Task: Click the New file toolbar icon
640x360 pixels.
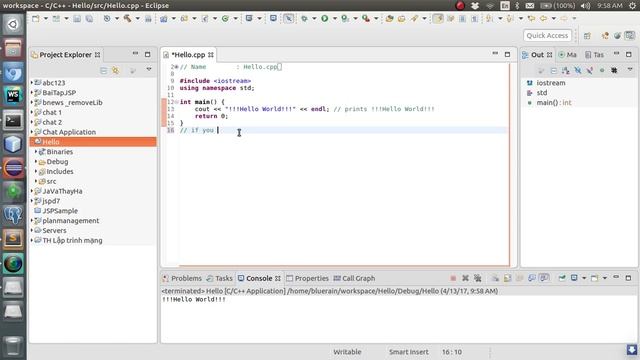Action: [x=36, y=18]
